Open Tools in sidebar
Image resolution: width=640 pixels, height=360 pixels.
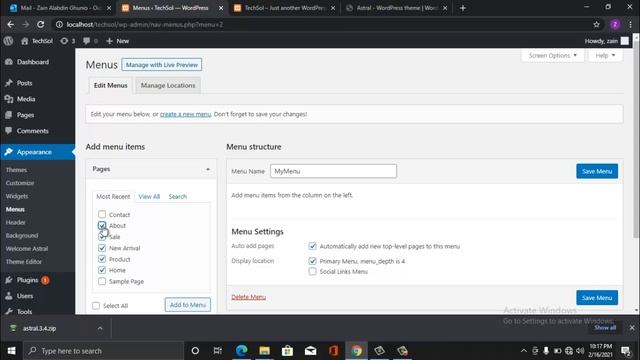[x=24, y=311]
